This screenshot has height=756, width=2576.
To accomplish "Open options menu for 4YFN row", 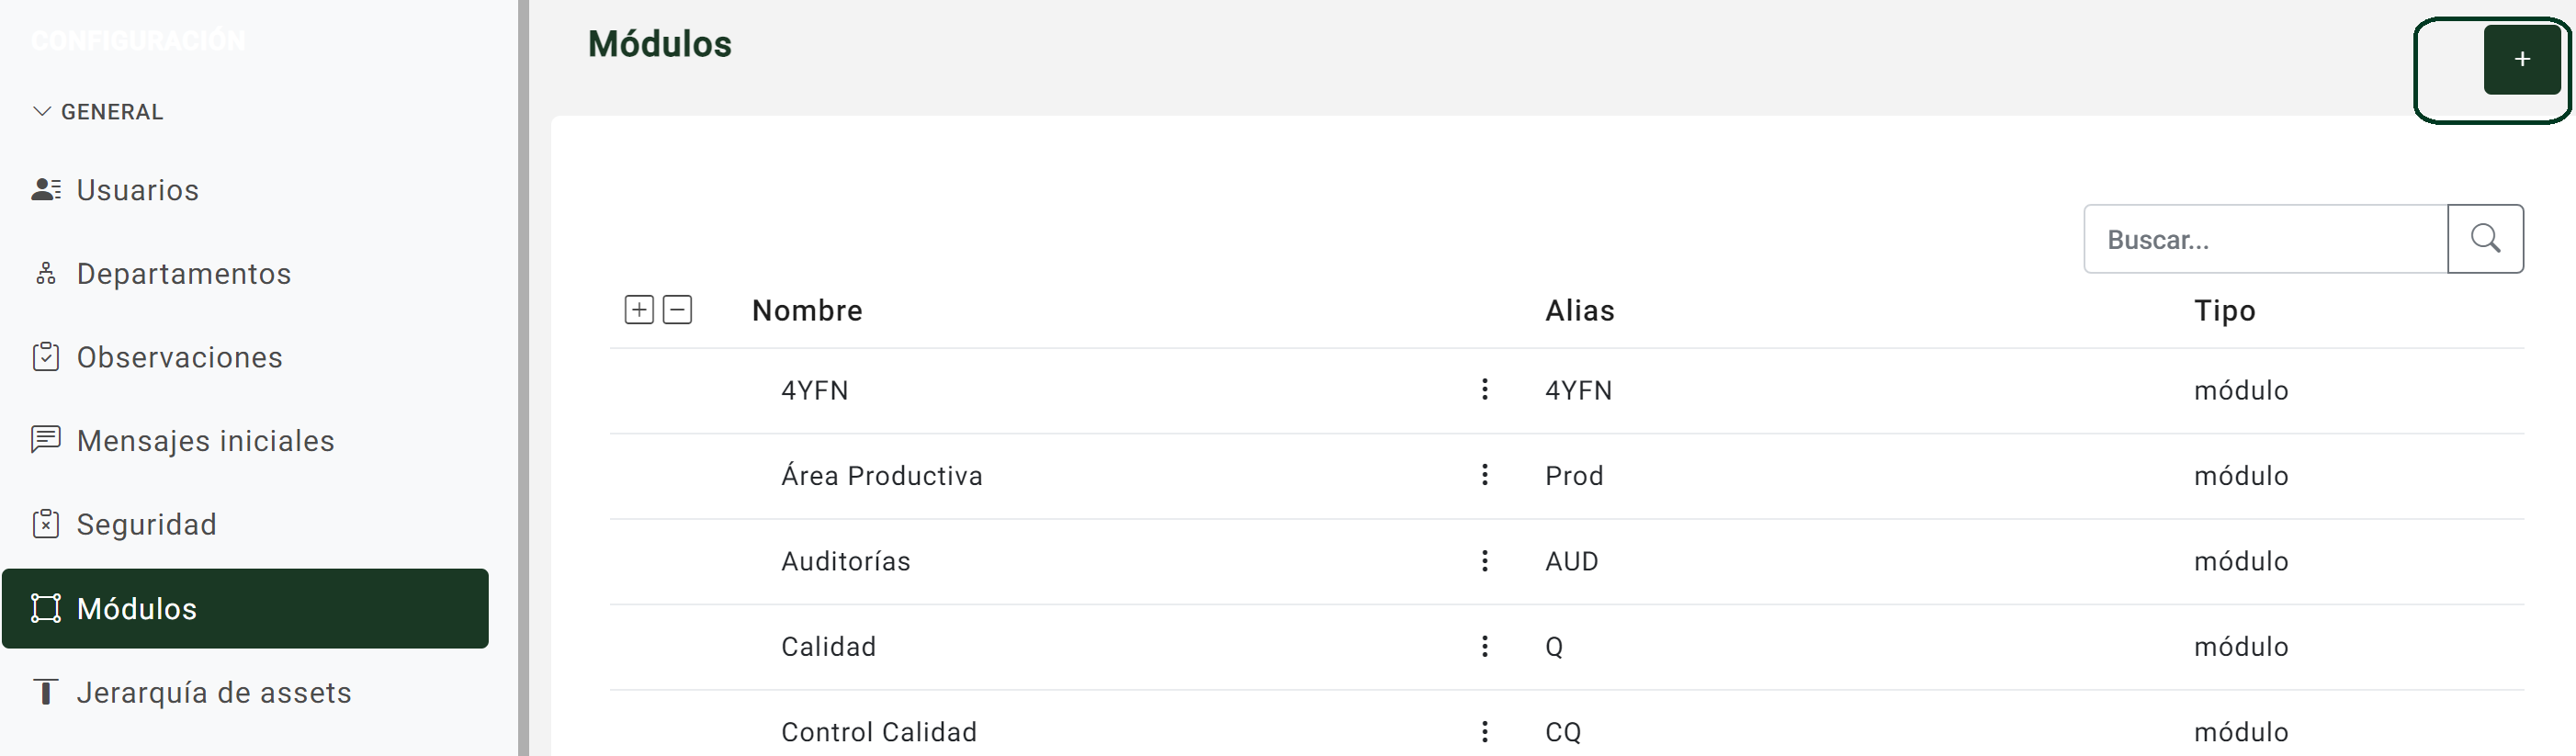I will coord(1484,389).
